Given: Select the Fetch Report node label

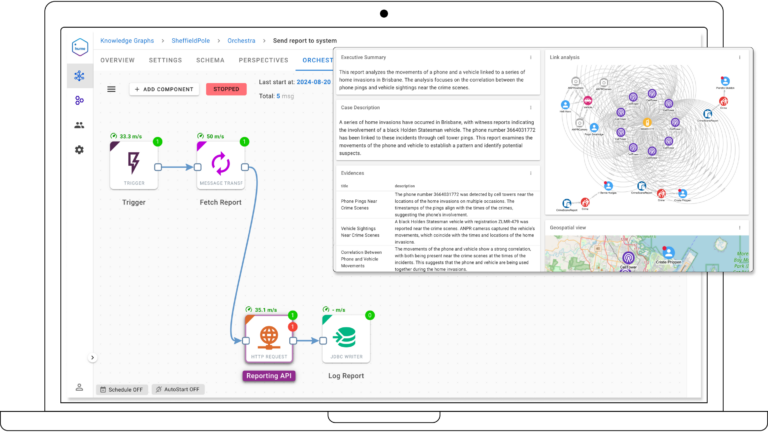Looking at the screenshot, I should 220,202.
